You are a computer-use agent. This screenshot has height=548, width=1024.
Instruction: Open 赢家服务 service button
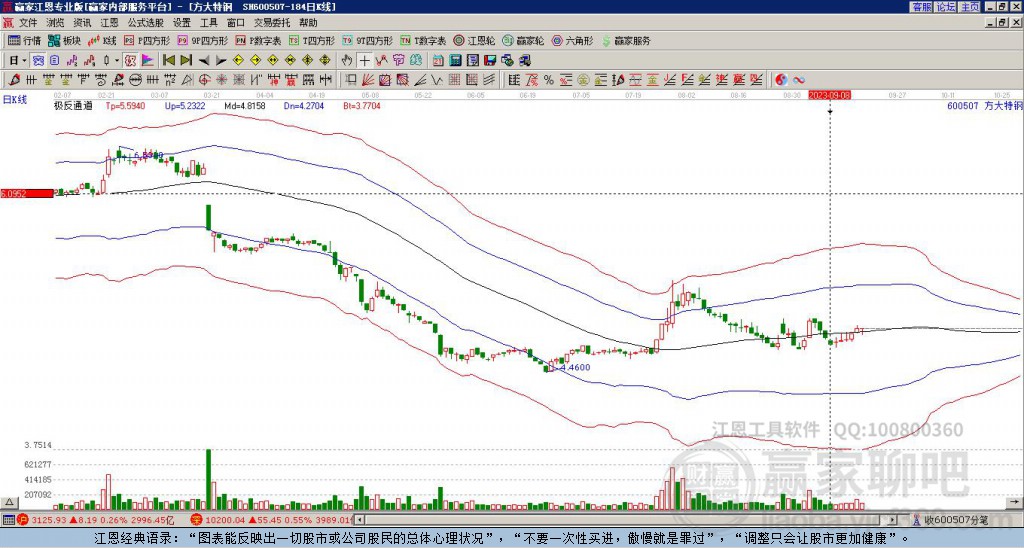[x=626, y=40]
